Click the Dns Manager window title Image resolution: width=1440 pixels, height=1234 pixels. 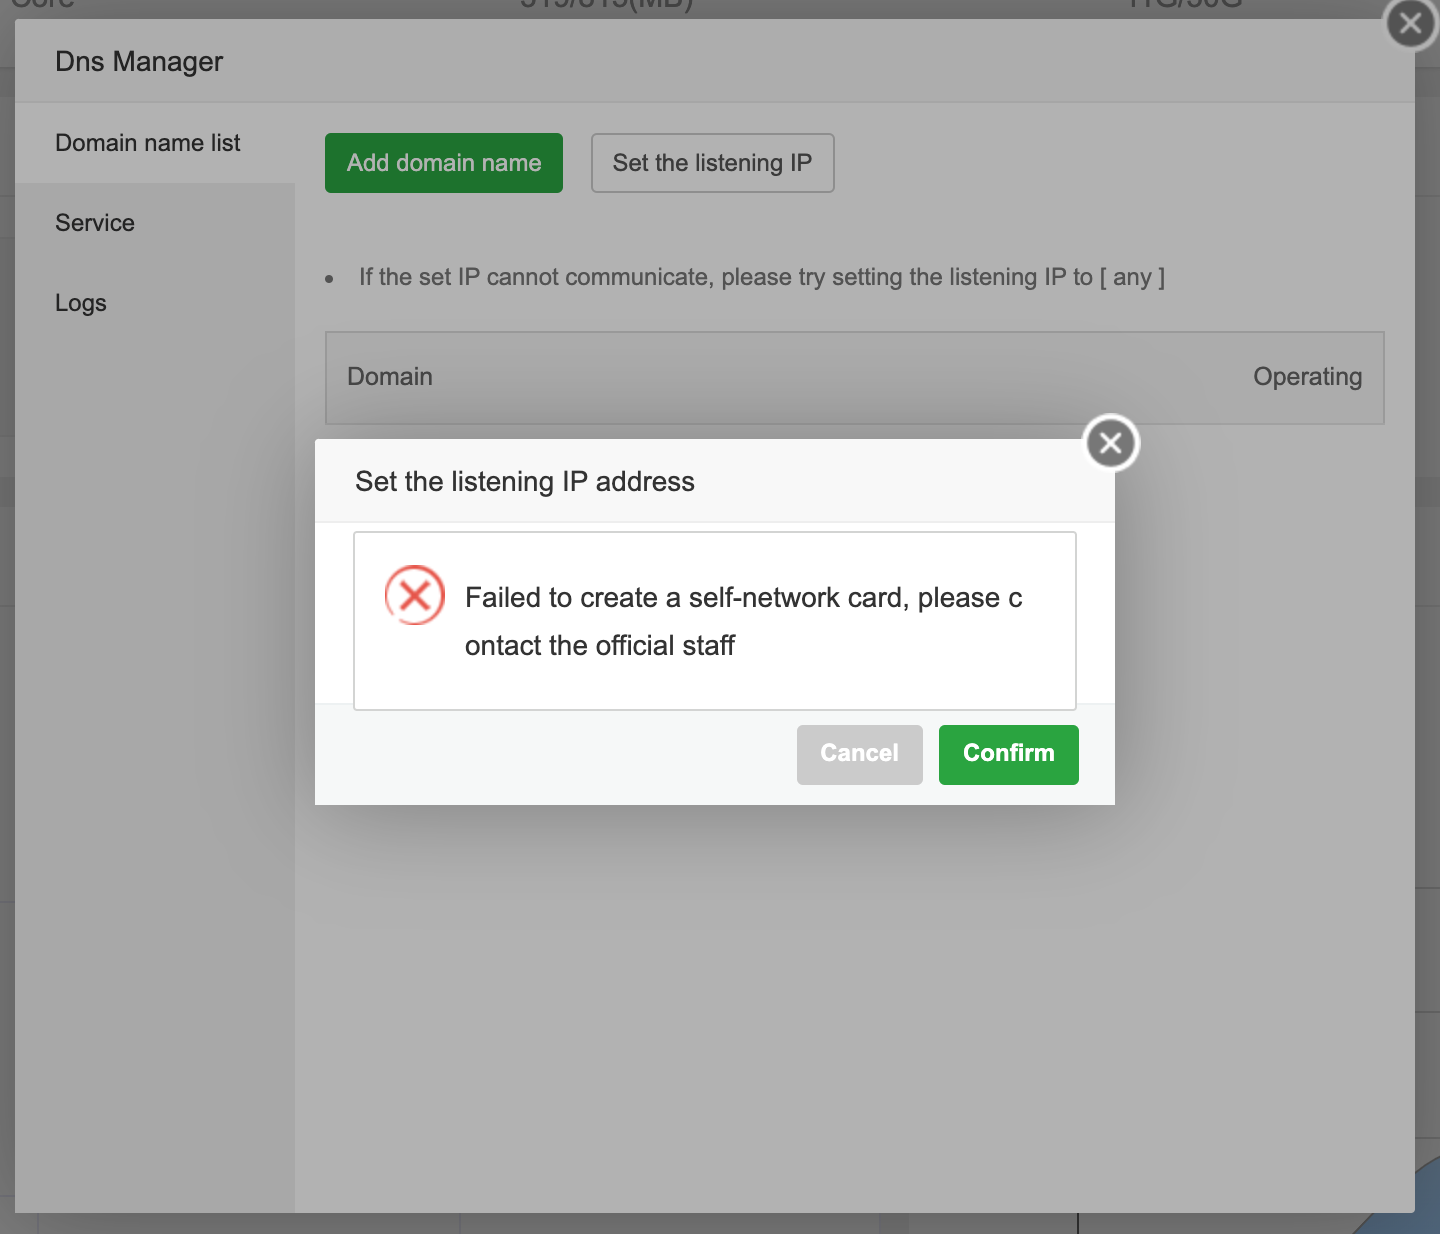click(x=139, y=62)
